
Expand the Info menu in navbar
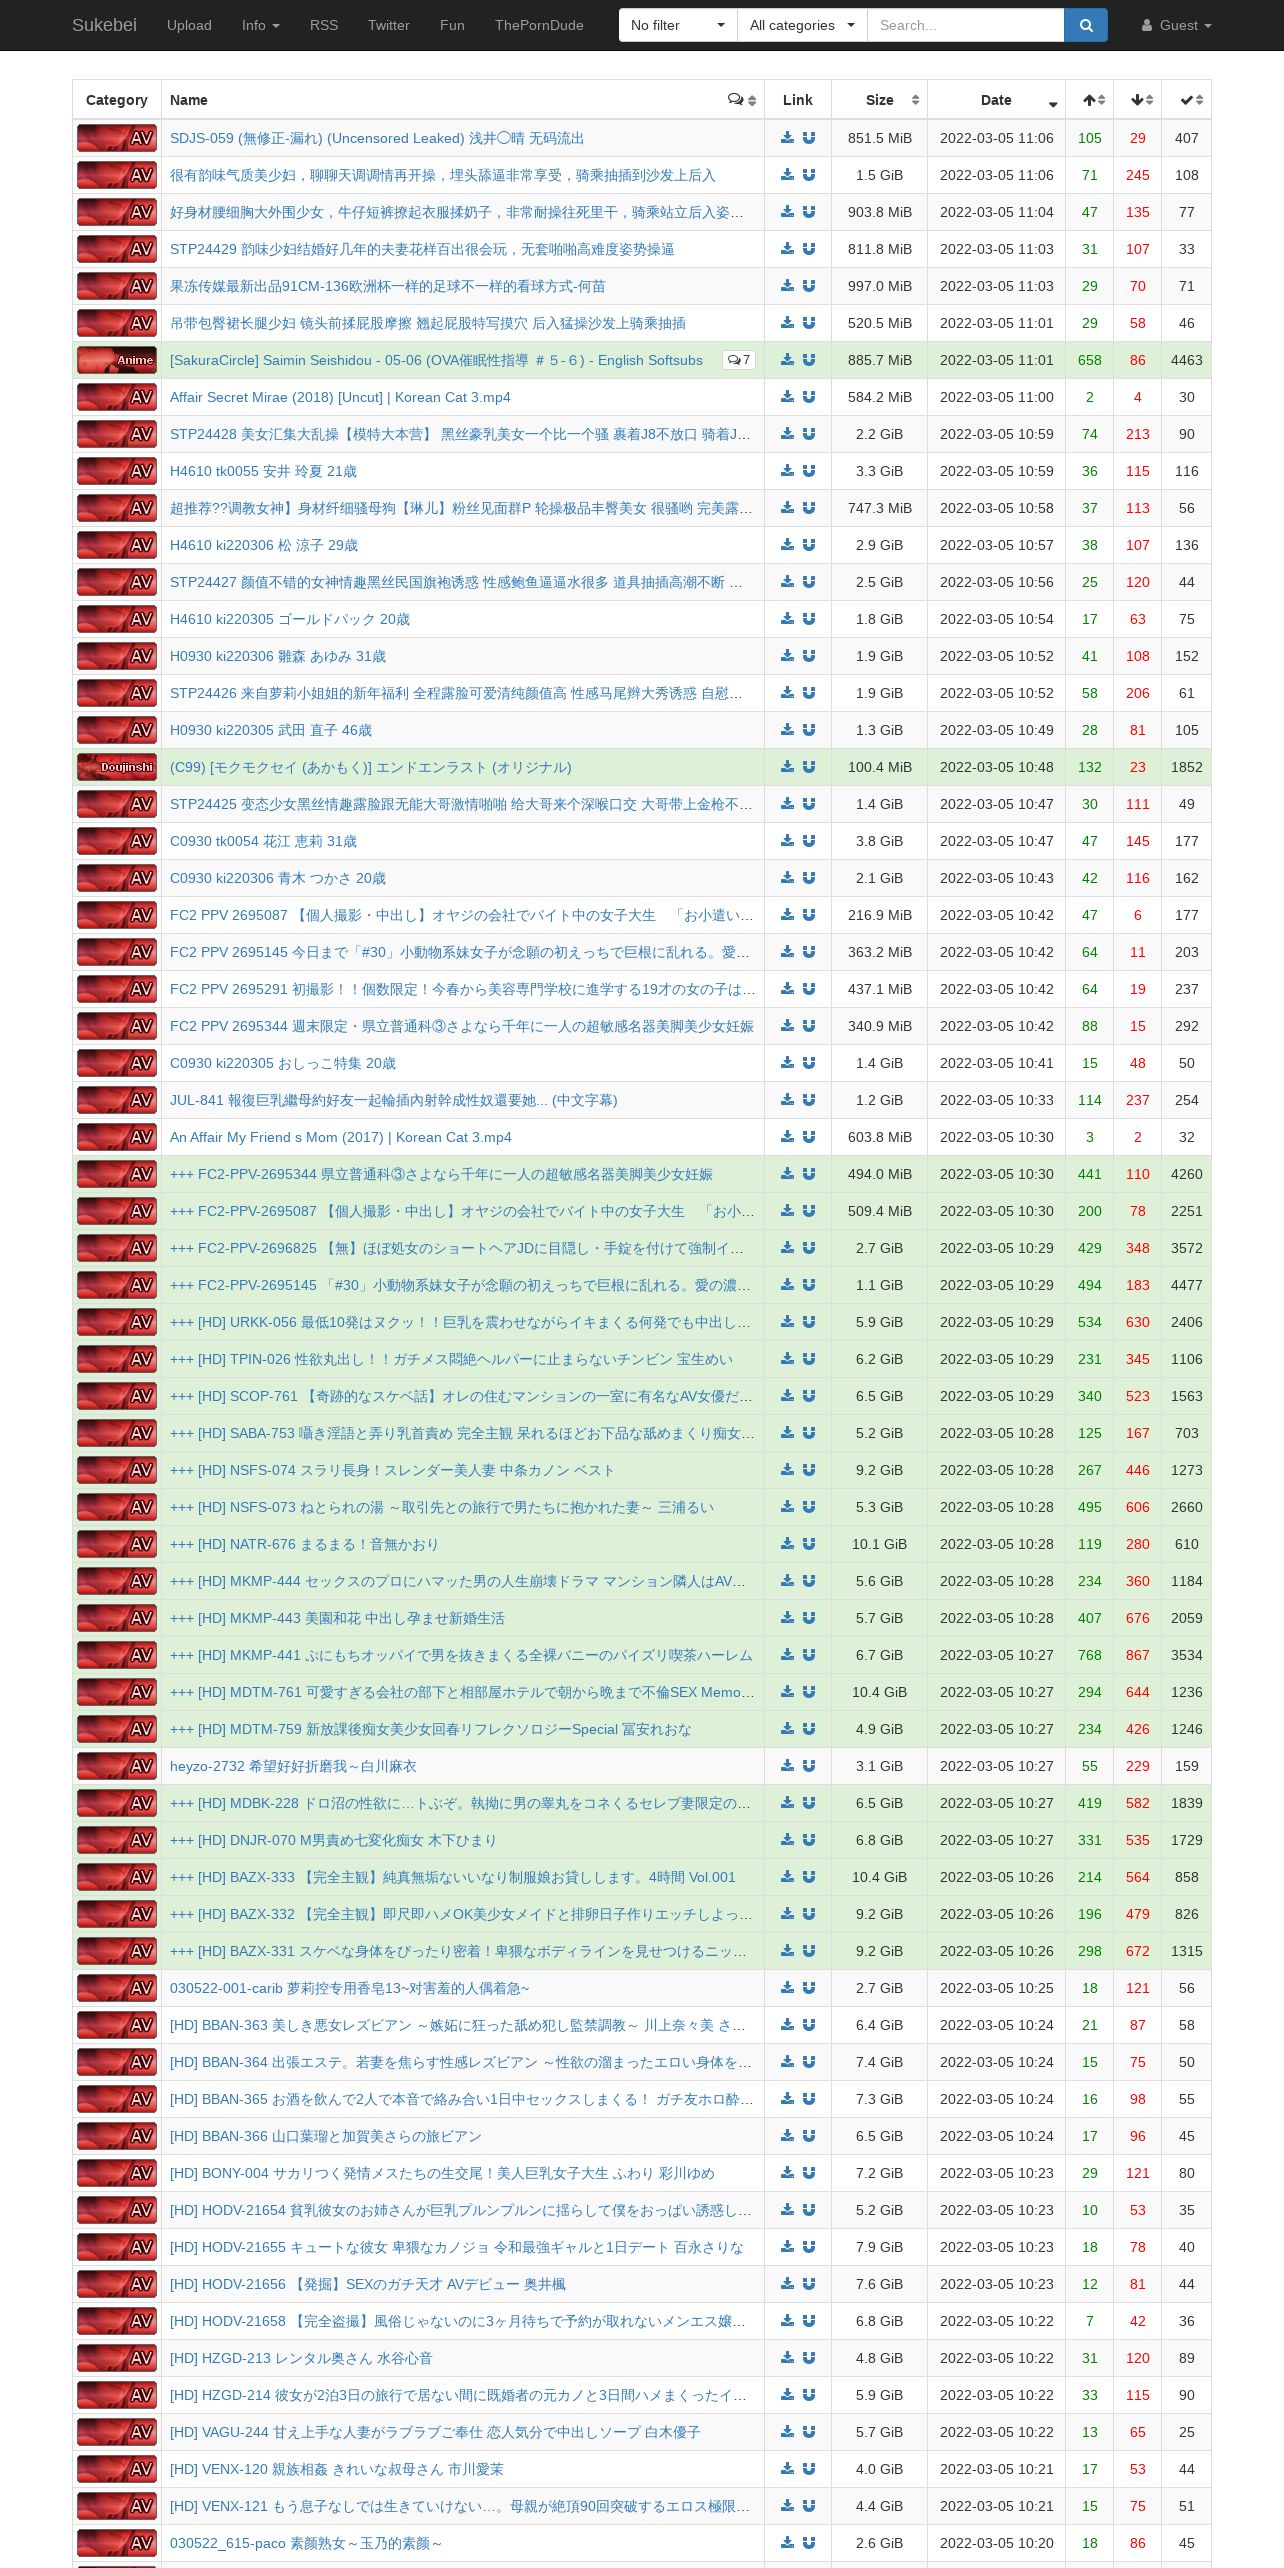[x=261, y=25]
